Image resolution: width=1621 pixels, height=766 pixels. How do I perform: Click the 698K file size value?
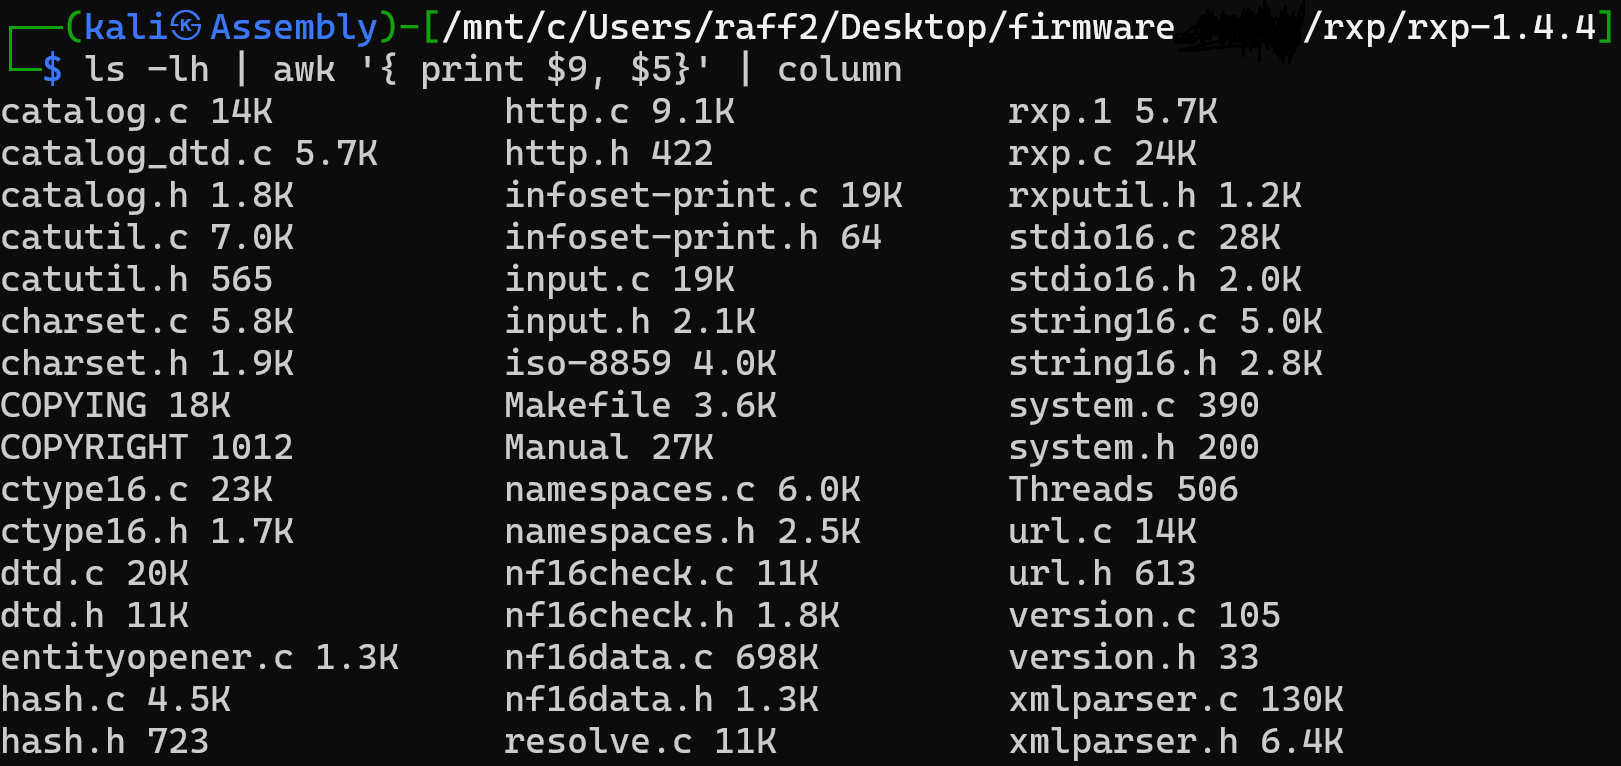pos(777,658)
